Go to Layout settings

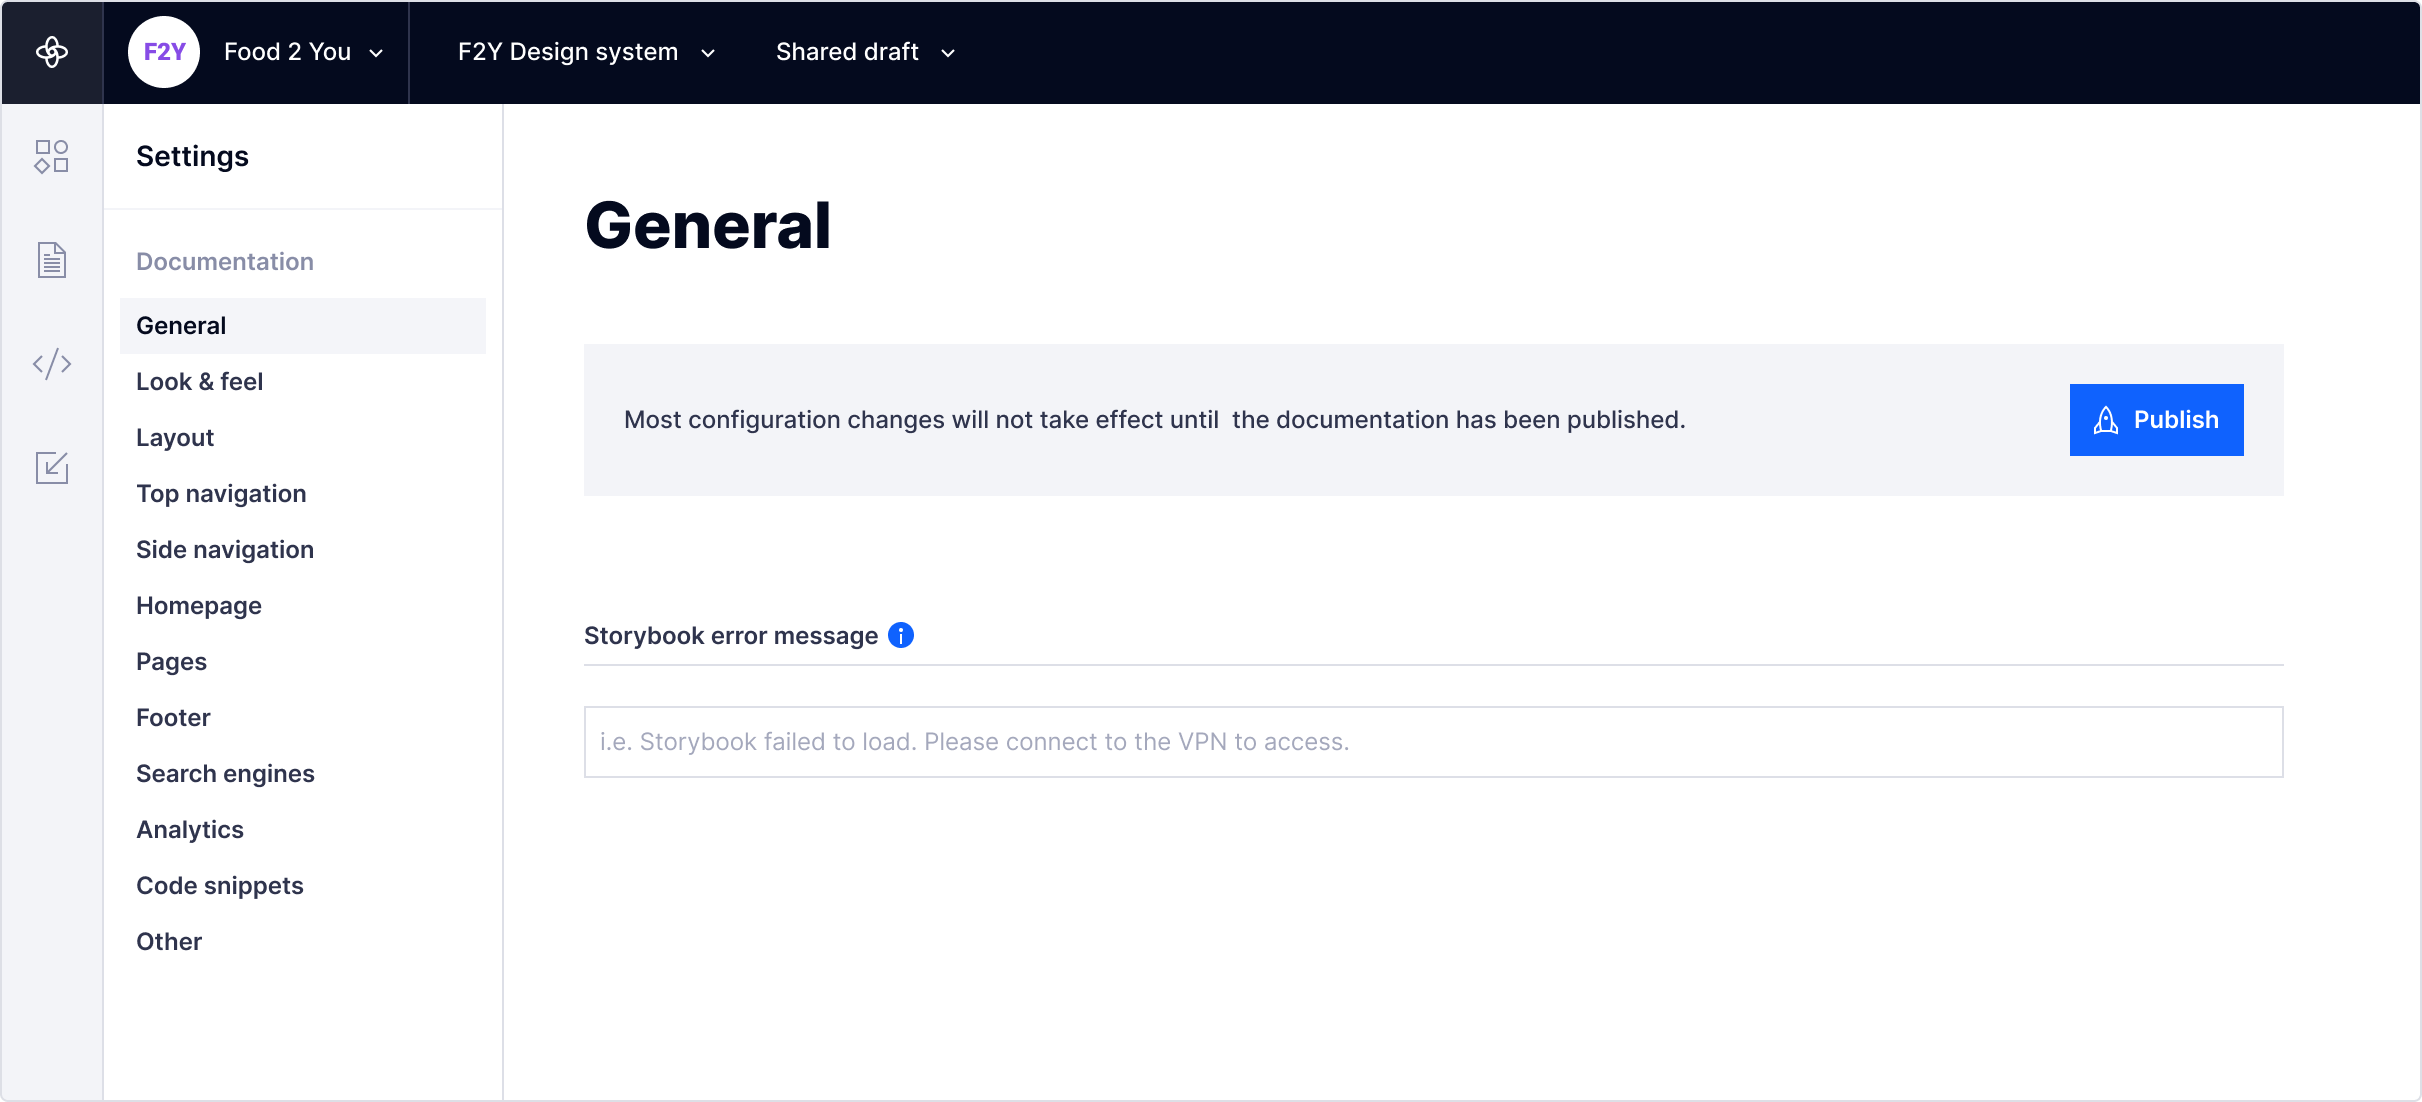point(175,438)
